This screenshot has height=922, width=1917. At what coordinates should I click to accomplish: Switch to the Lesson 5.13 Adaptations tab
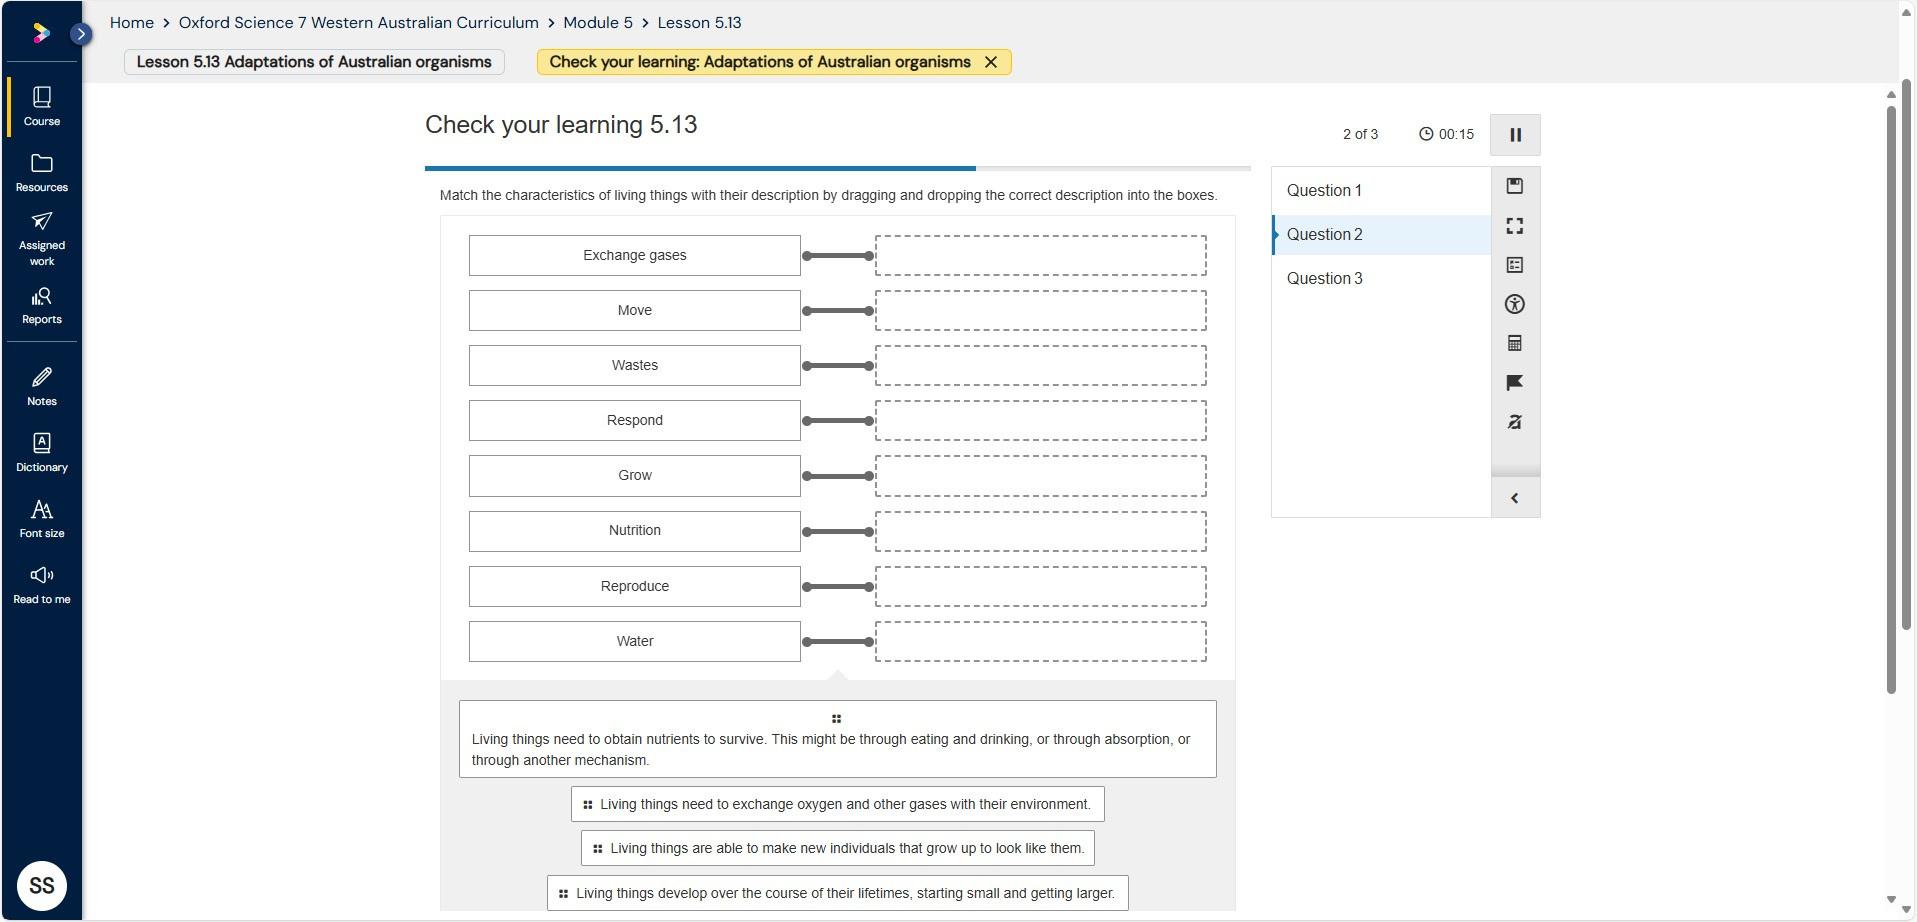(x=314, y=62)
